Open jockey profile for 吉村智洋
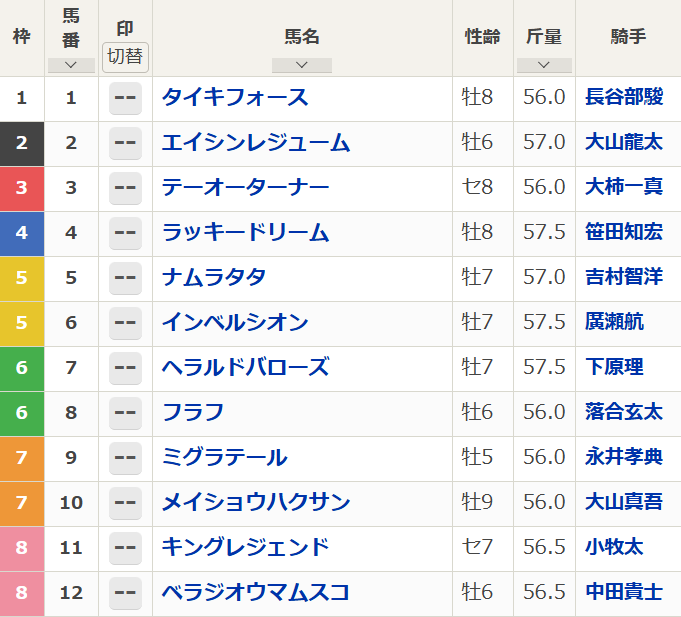Viewport: 681px width, 617px height. tap(623, 278)
